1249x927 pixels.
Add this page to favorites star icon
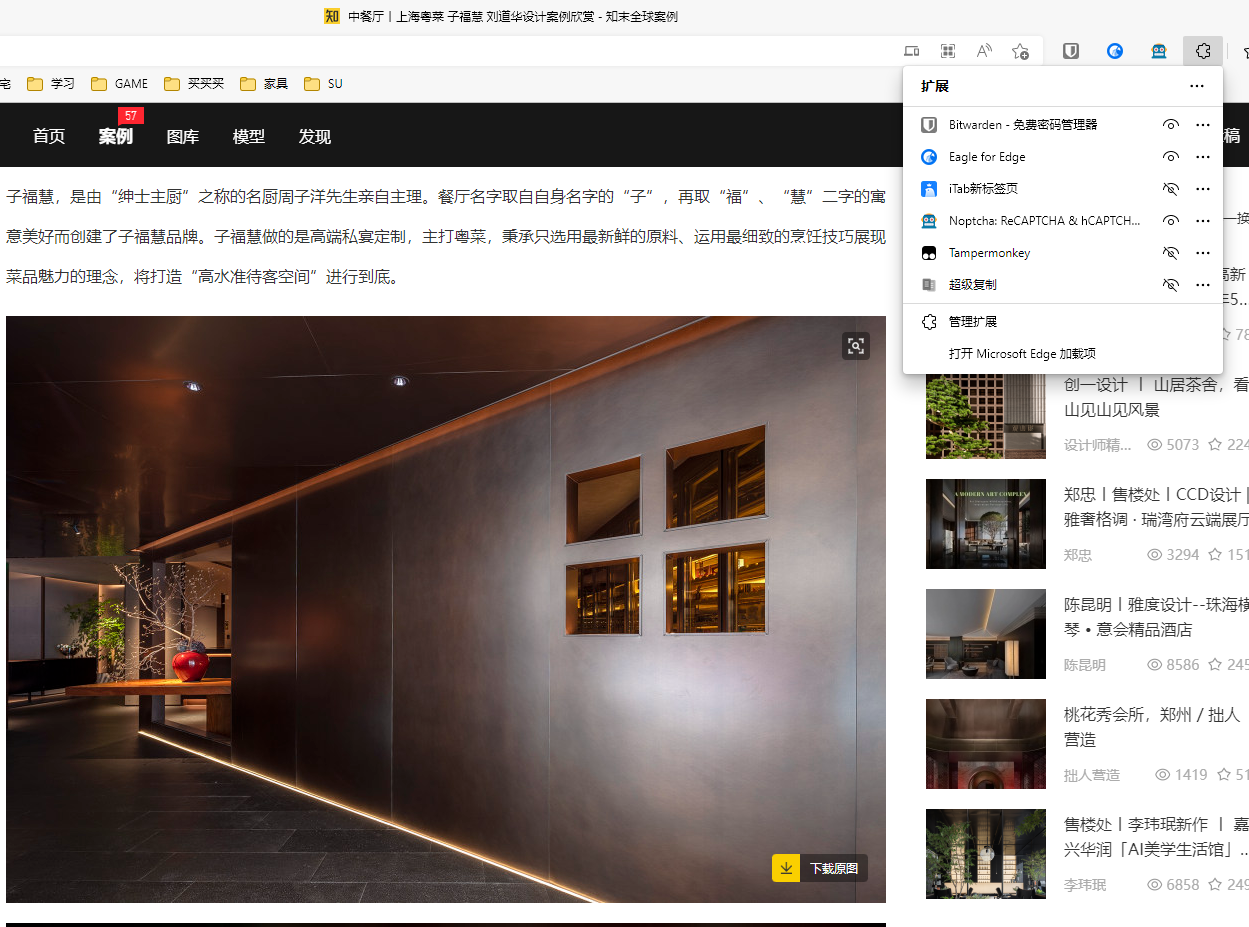point(1020,51)
